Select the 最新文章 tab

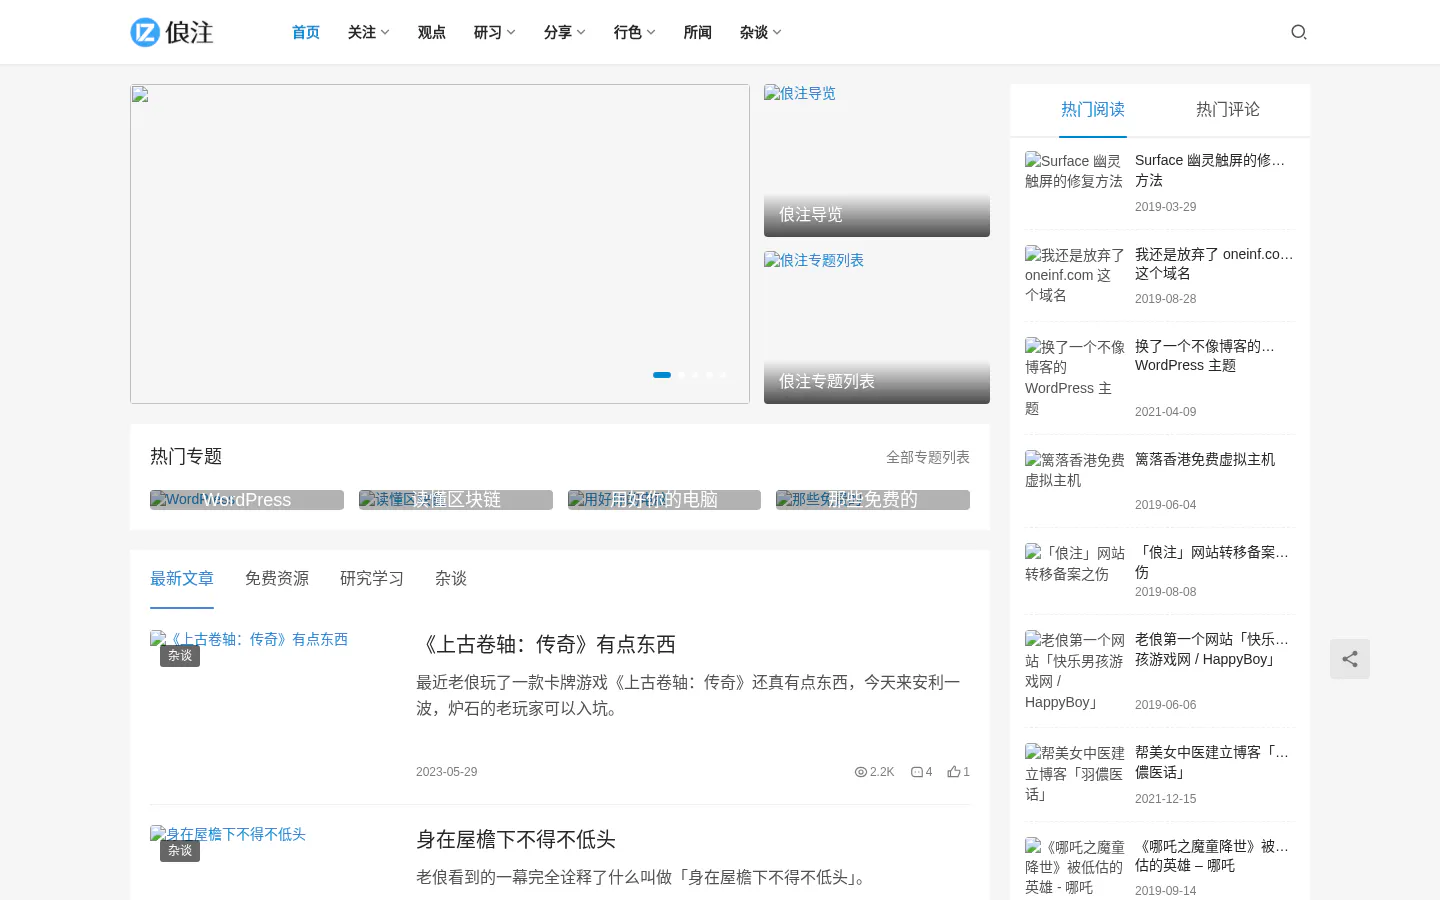pyautogui.click(x=182, y=579)
